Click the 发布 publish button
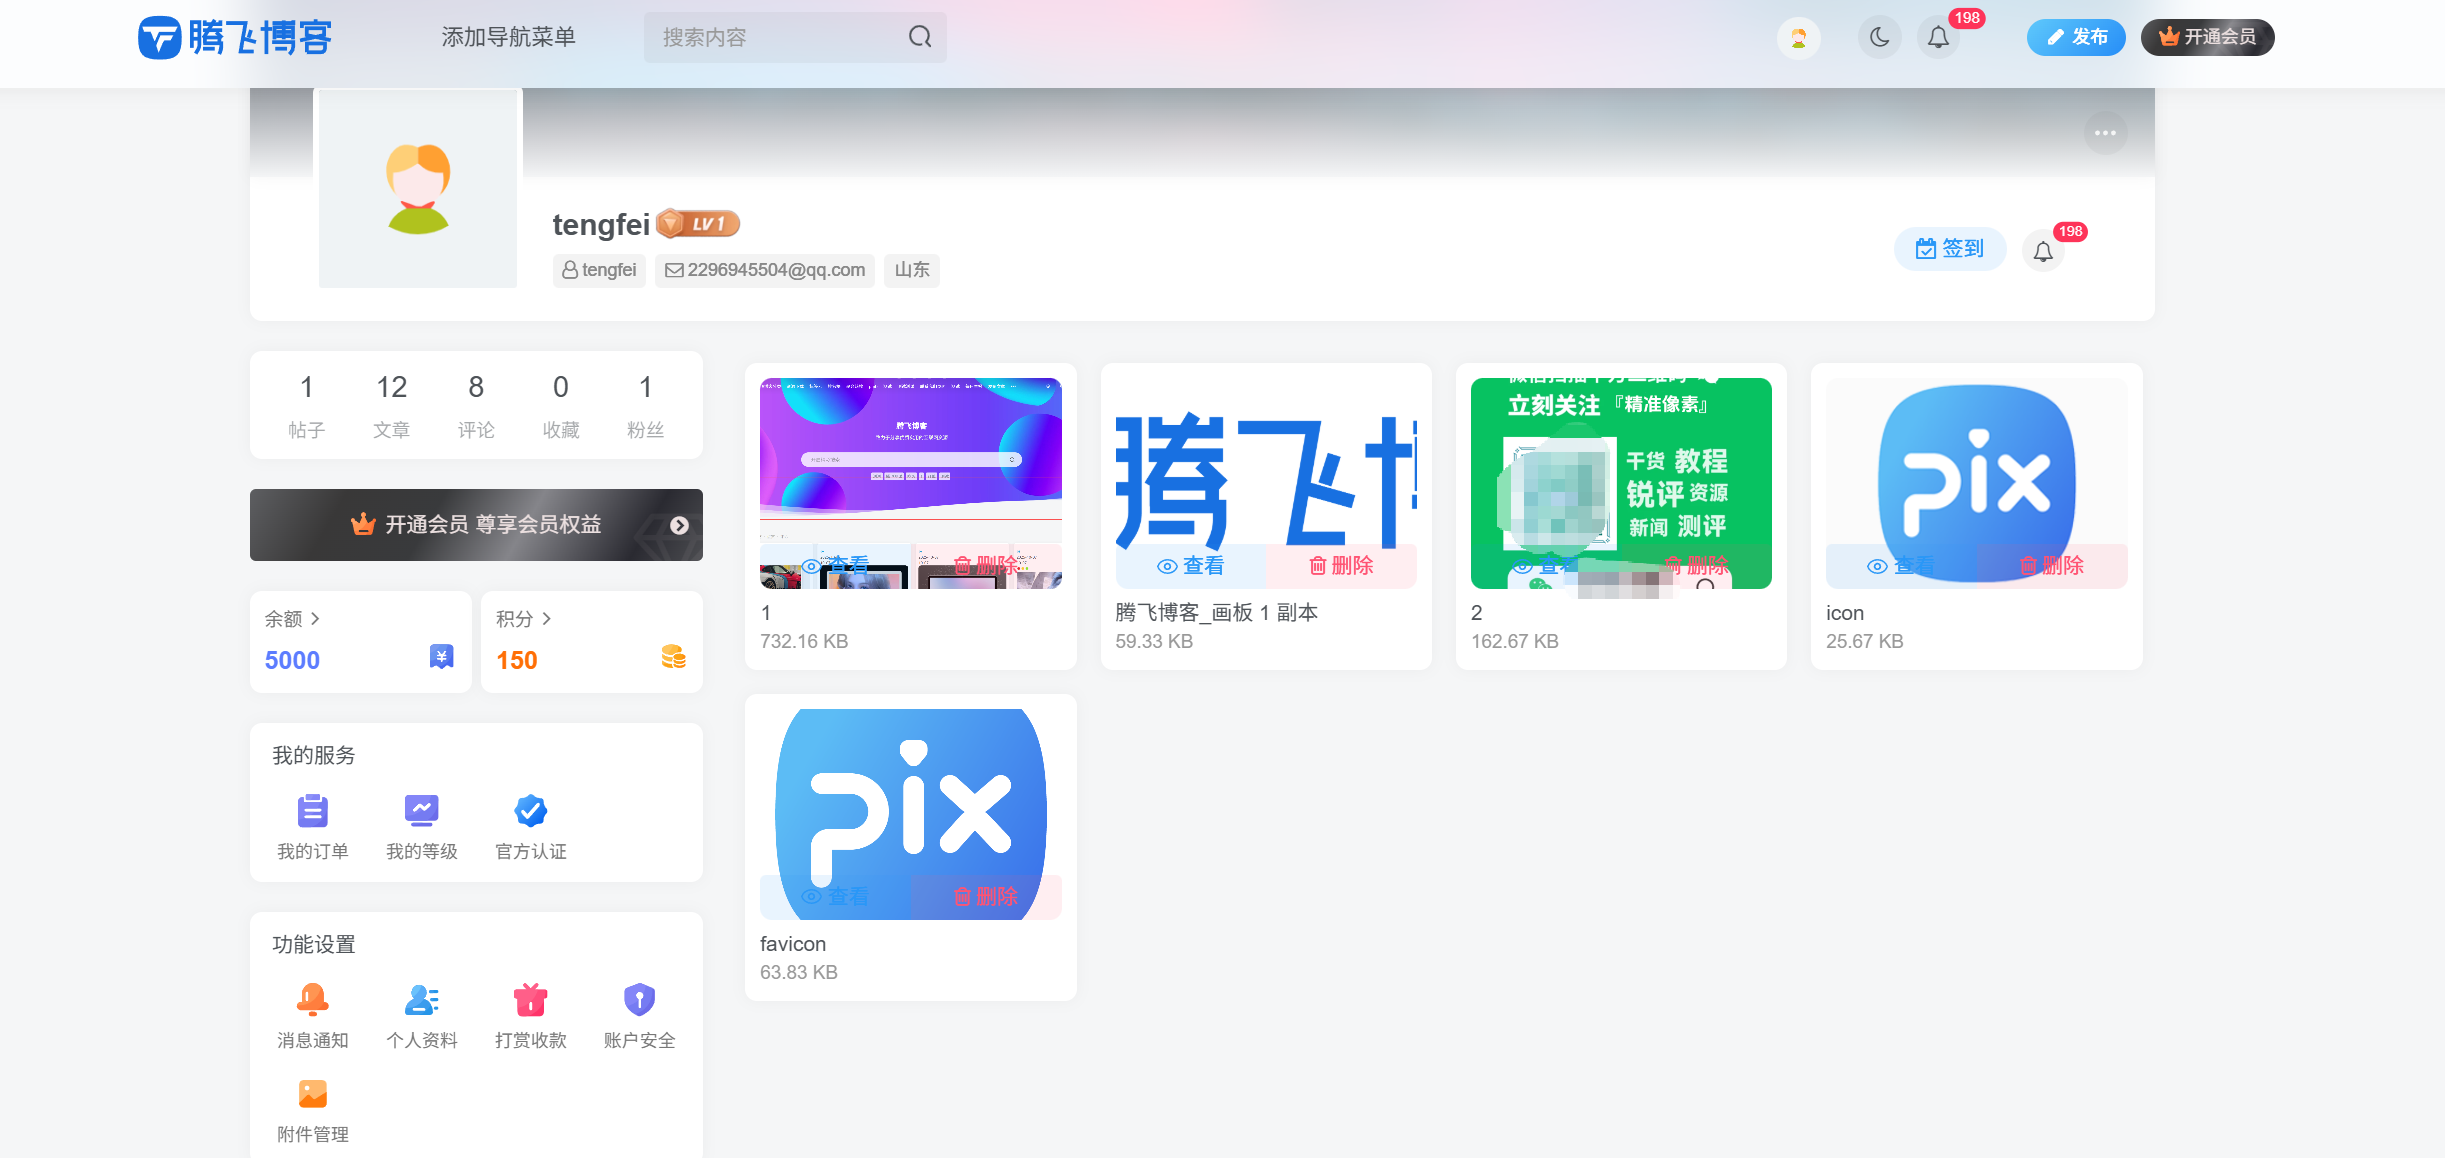Viewport: 2445px width, 1158px height. (x=2076, y=37)
